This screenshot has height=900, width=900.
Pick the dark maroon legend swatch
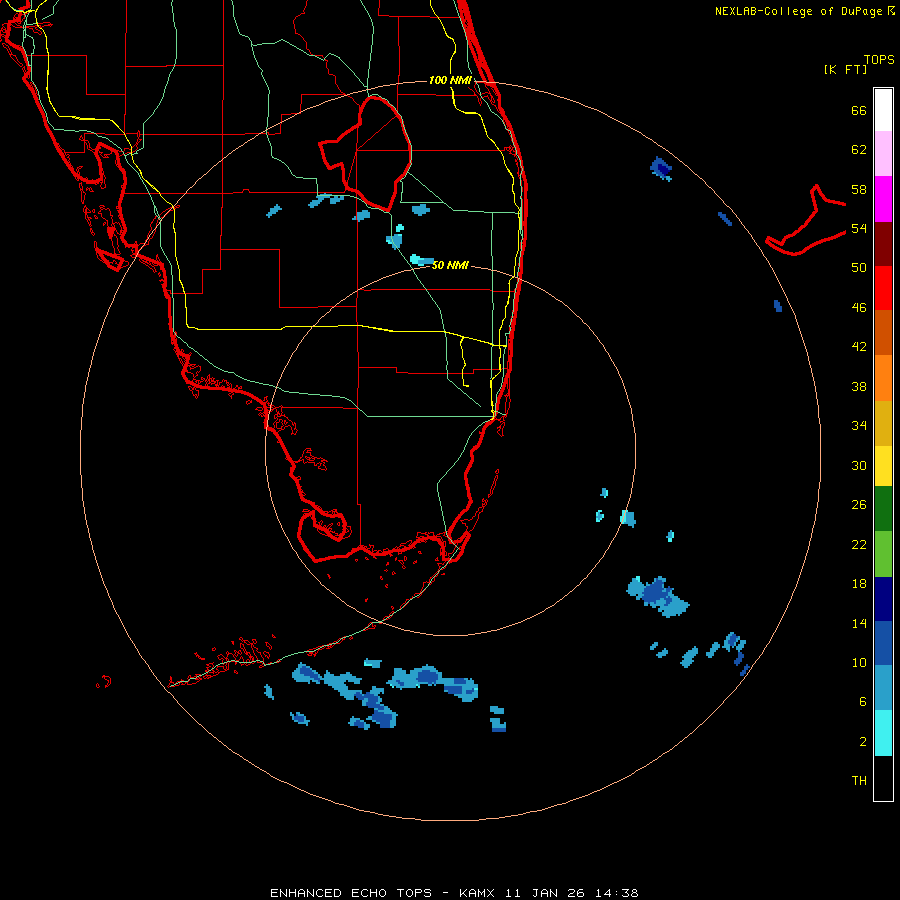pos(883,244)
